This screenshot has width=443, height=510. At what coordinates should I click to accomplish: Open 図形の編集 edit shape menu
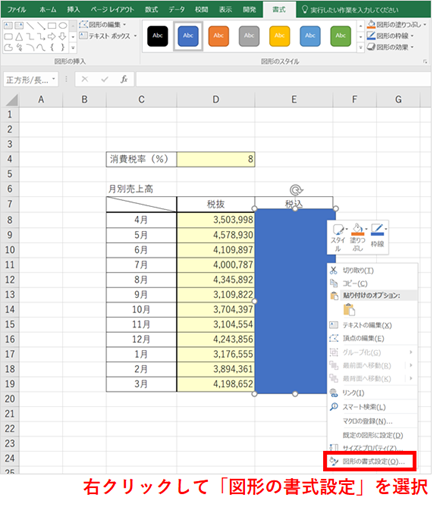pos(103,25)
